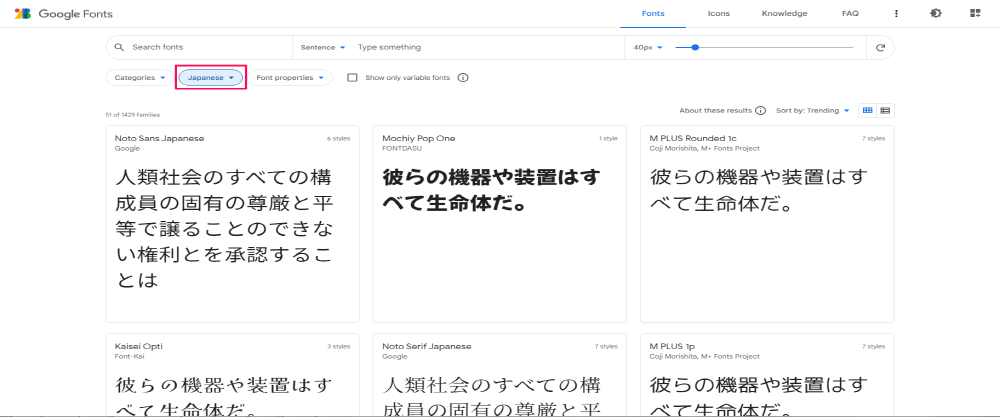This screenshot has height=417, width=1000.
Task: Switch to list view layout
Action: pyautogui.click(x=885, y=110)
